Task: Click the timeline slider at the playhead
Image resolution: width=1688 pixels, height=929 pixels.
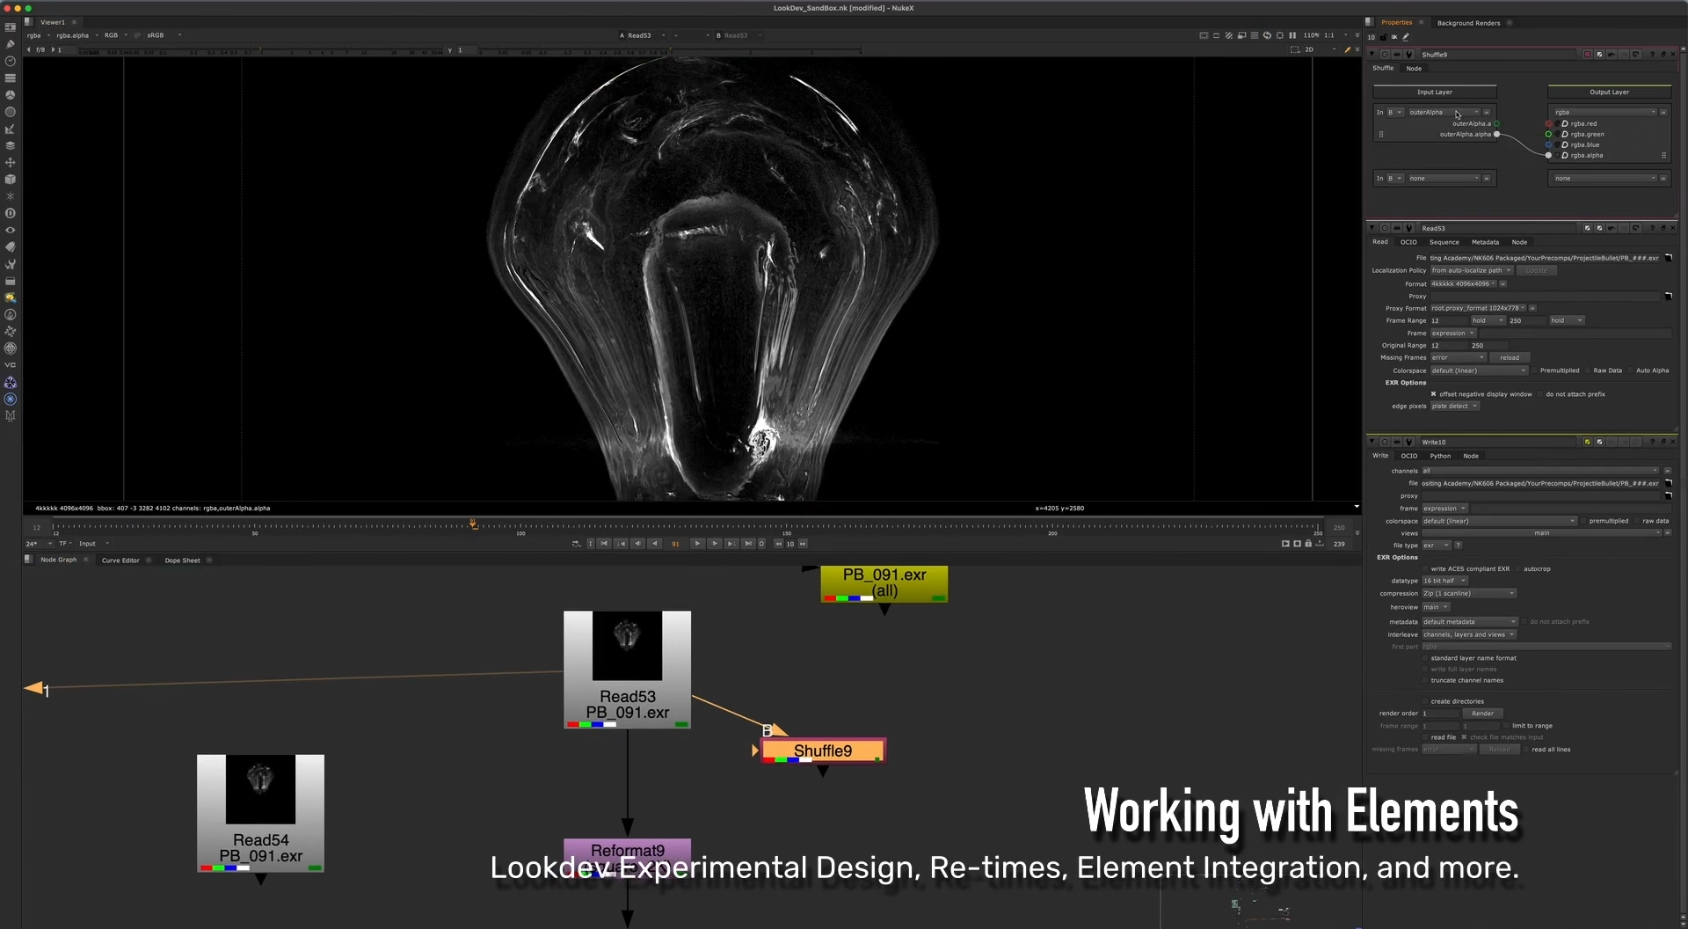Action: pos(472,523)
